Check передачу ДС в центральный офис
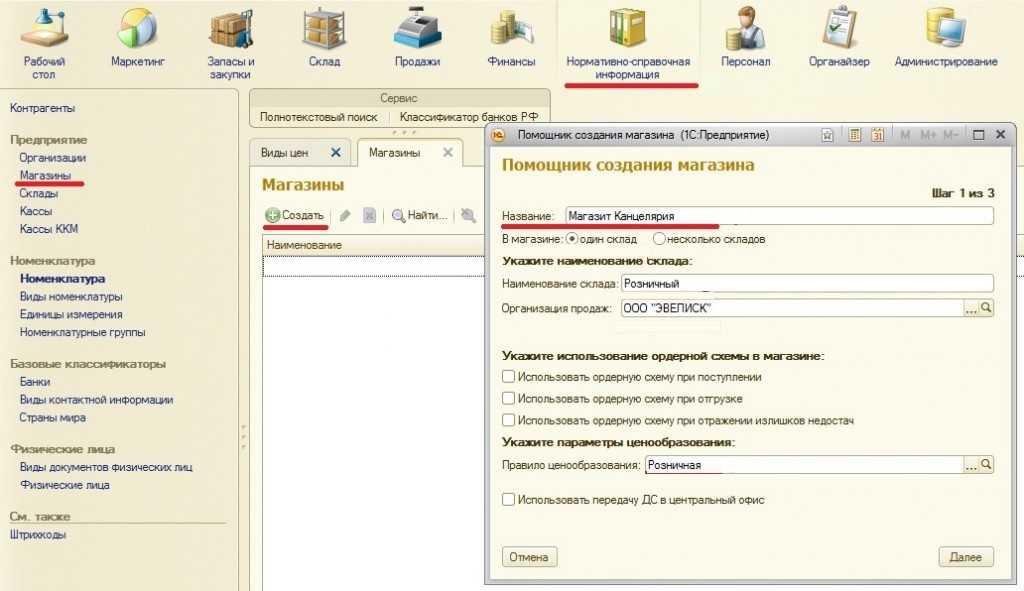The width and height of the screenshot is (1024, 591). click(509, 499)
